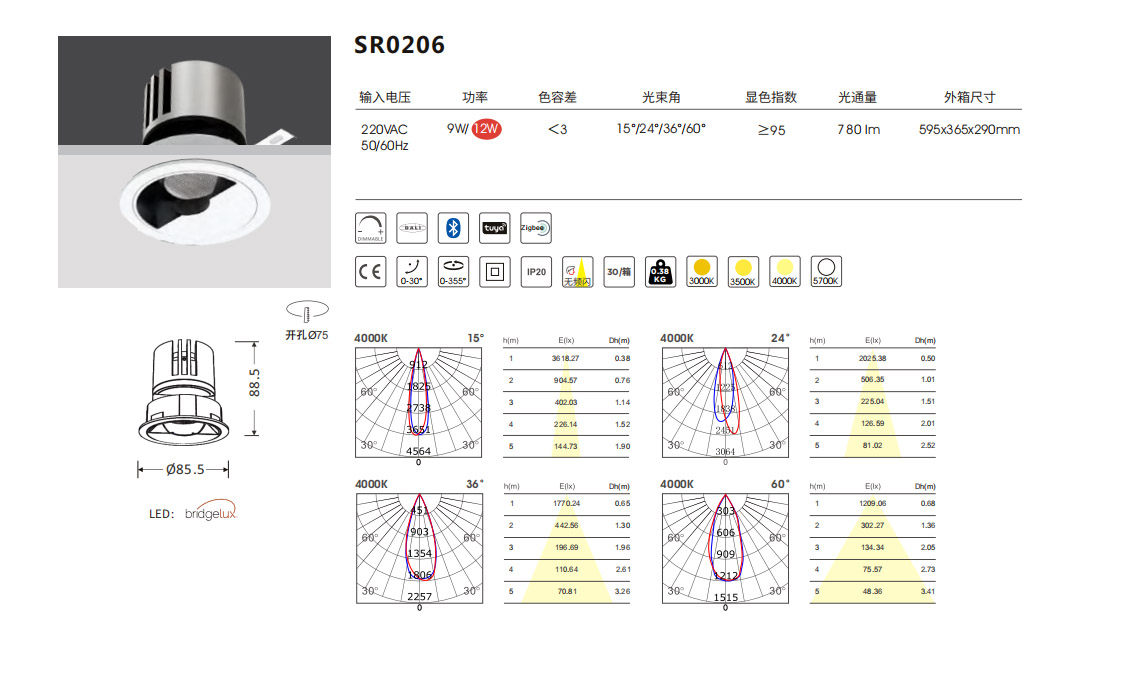
Task: Click the 功率 column header
Action: click(x=475, y=97)
